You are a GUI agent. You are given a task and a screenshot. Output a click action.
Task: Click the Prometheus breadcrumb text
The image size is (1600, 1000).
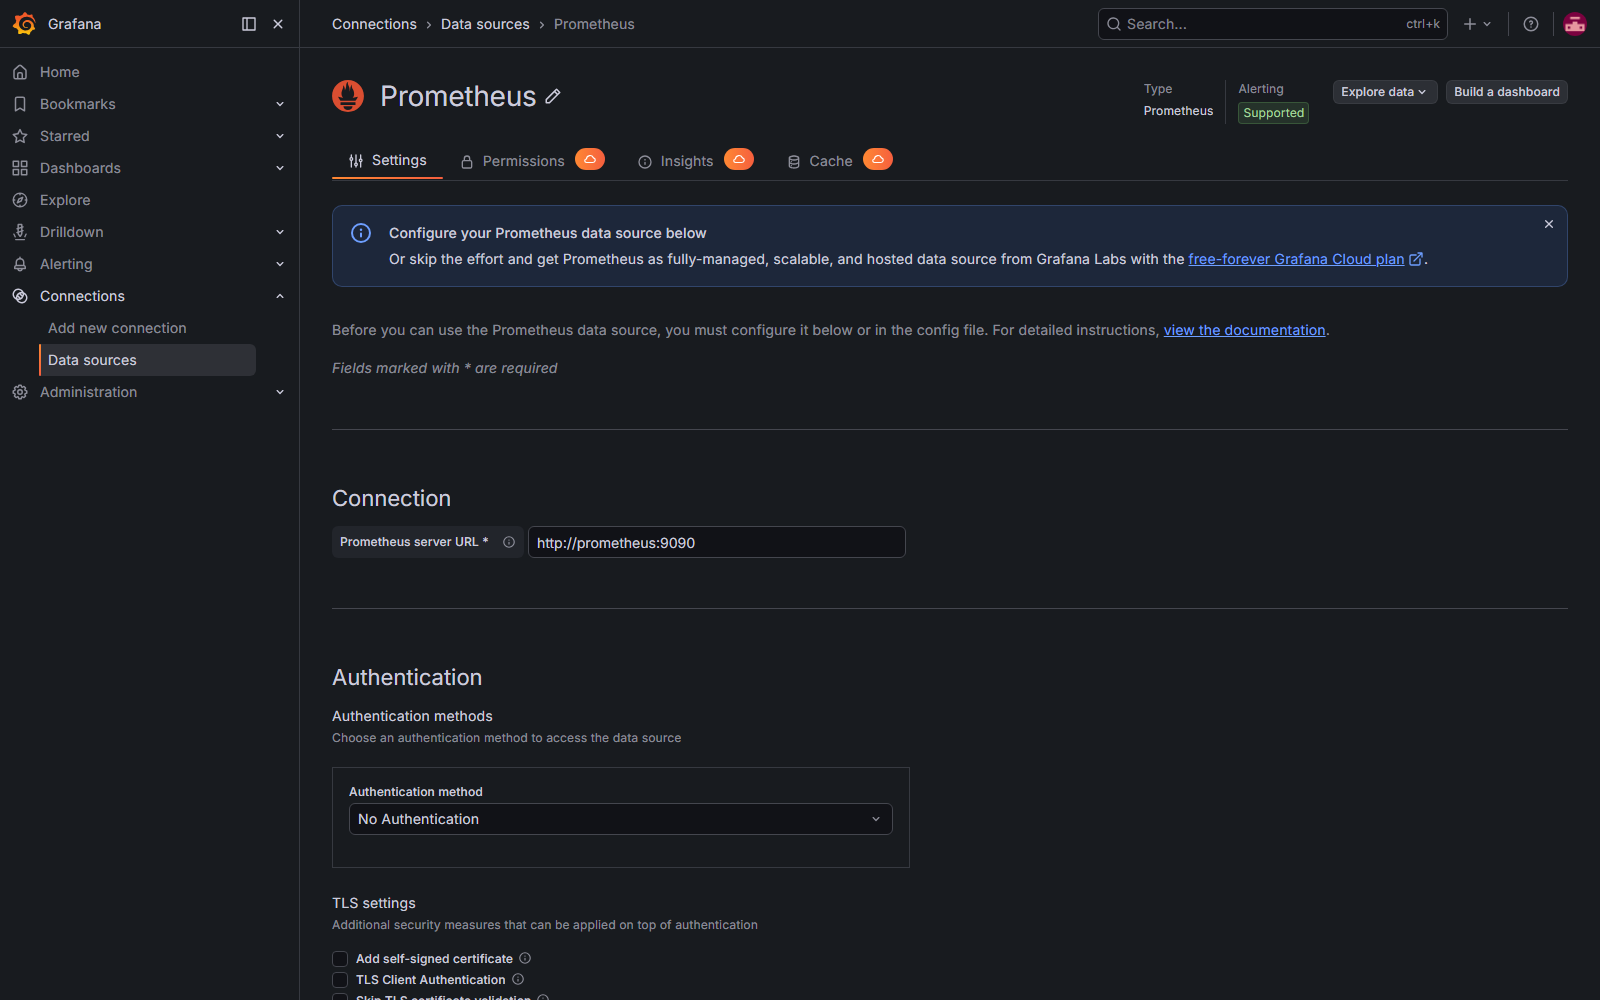[x=594, y=24]
